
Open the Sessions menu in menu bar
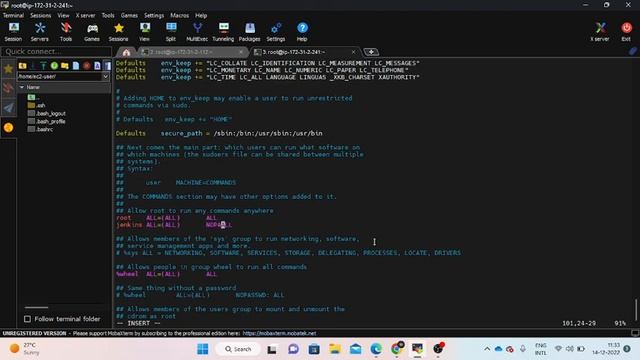40,16
